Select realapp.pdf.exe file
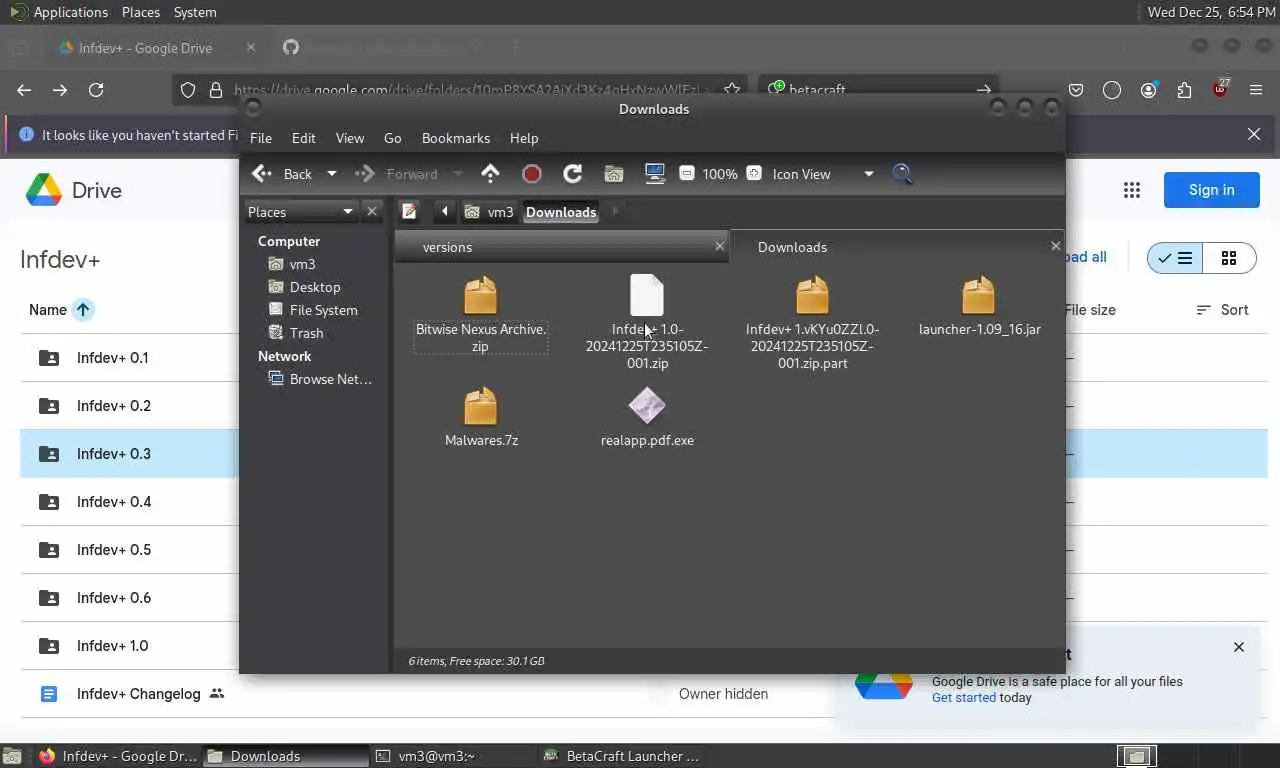Screen dimensions: 1280x768 pyautogui.click(x=647, y=417)
